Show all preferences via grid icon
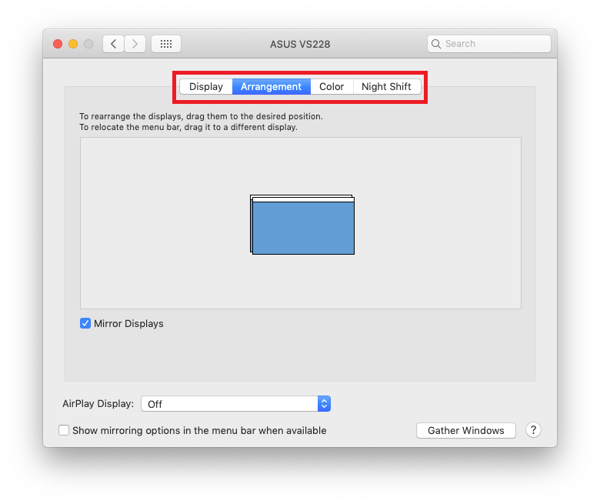Viewport: 600px width, 504px height. [166, 44]
